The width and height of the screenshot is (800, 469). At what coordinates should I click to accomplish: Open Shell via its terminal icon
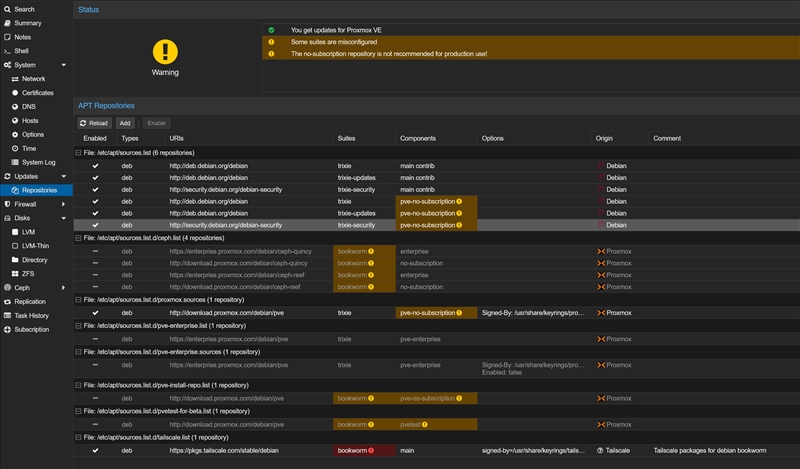(x=7, y=50)
